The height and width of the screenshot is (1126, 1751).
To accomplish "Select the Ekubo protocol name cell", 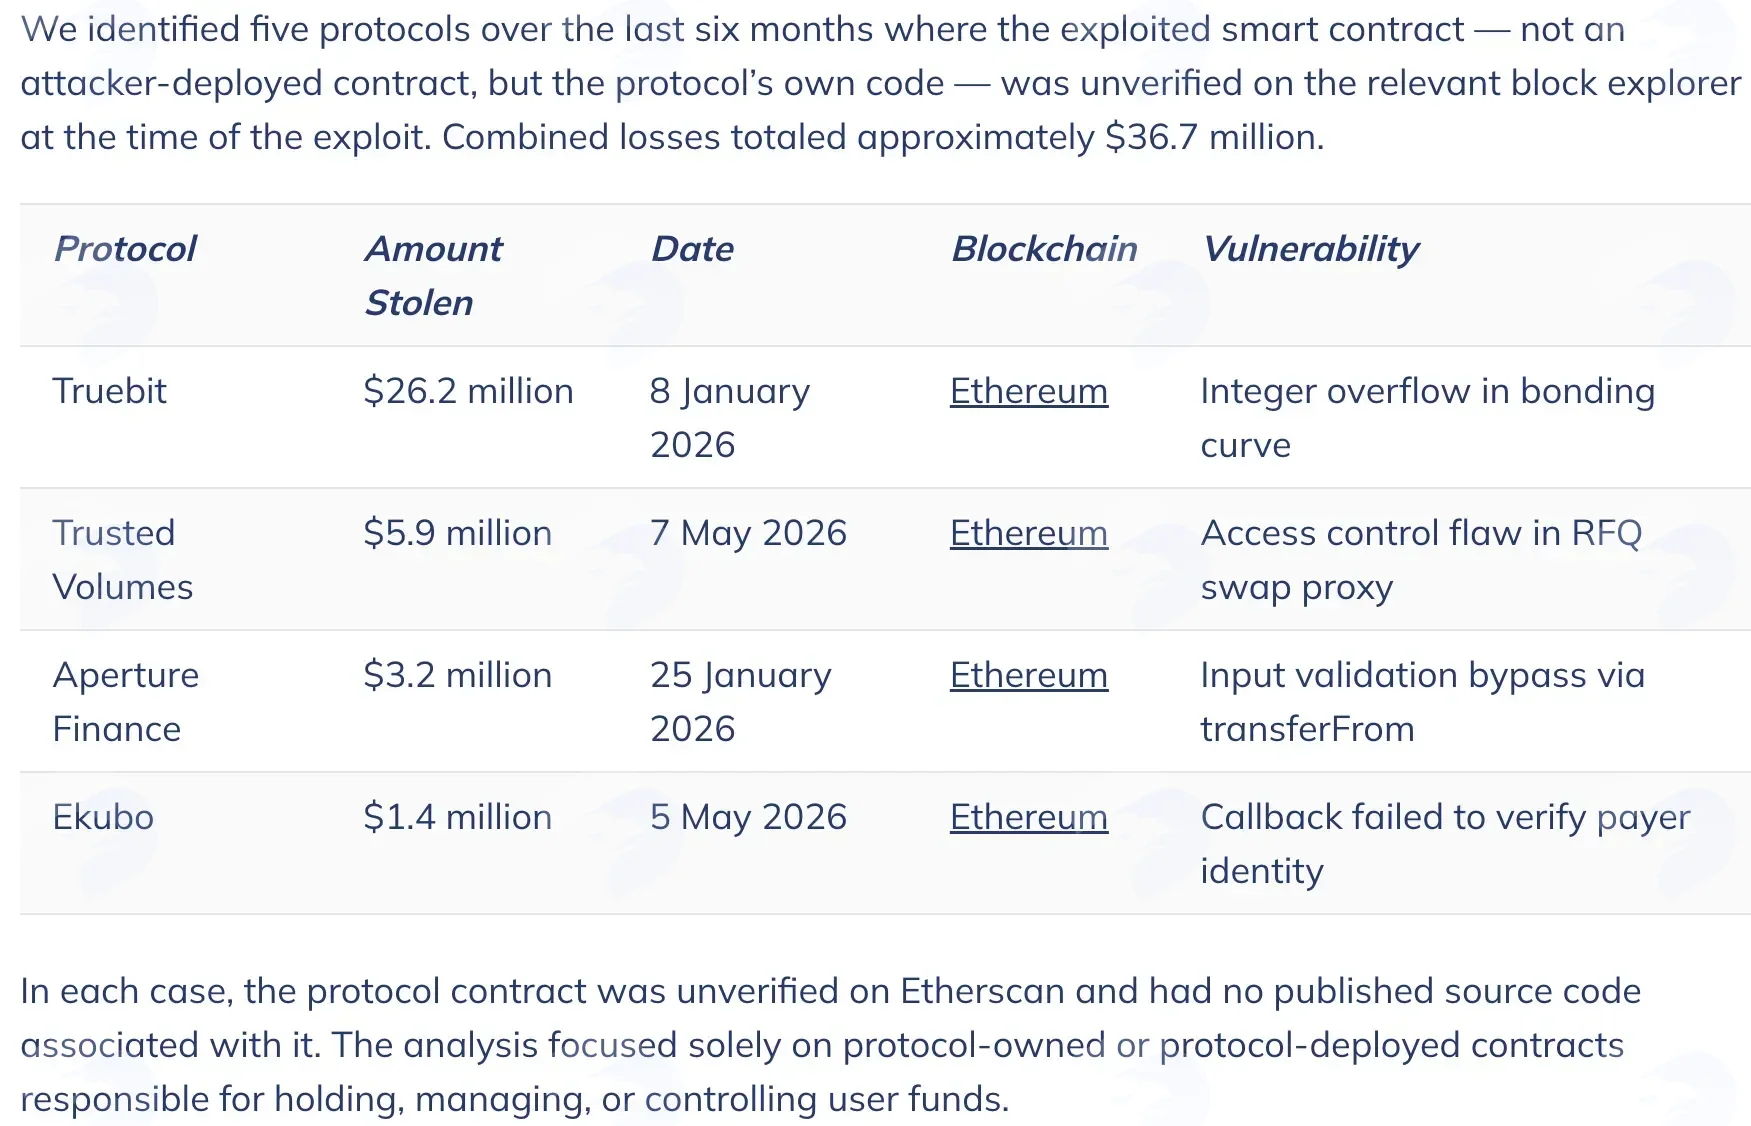I will point(103,817).
